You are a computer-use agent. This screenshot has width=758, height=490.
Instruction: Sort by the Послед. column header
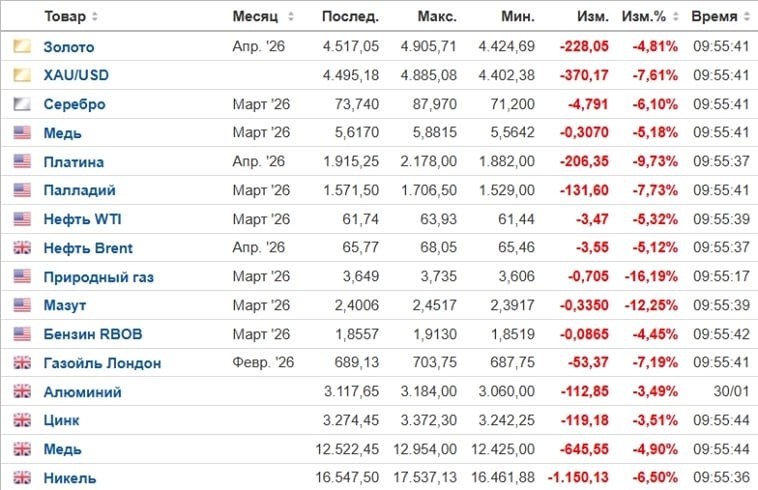pos(350,17)
